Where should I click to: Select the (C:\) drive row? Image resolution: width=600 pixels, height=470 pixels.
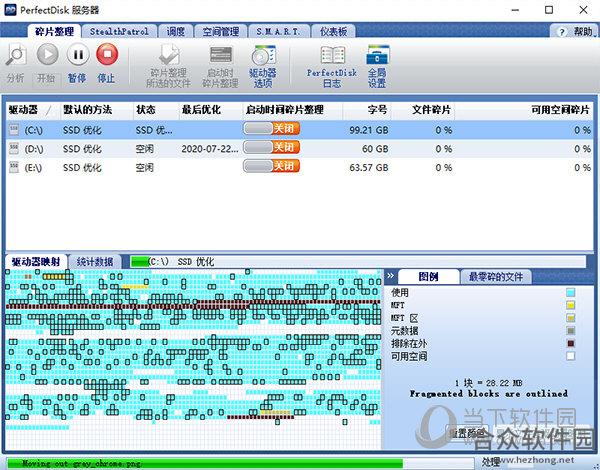pos(300,130)
